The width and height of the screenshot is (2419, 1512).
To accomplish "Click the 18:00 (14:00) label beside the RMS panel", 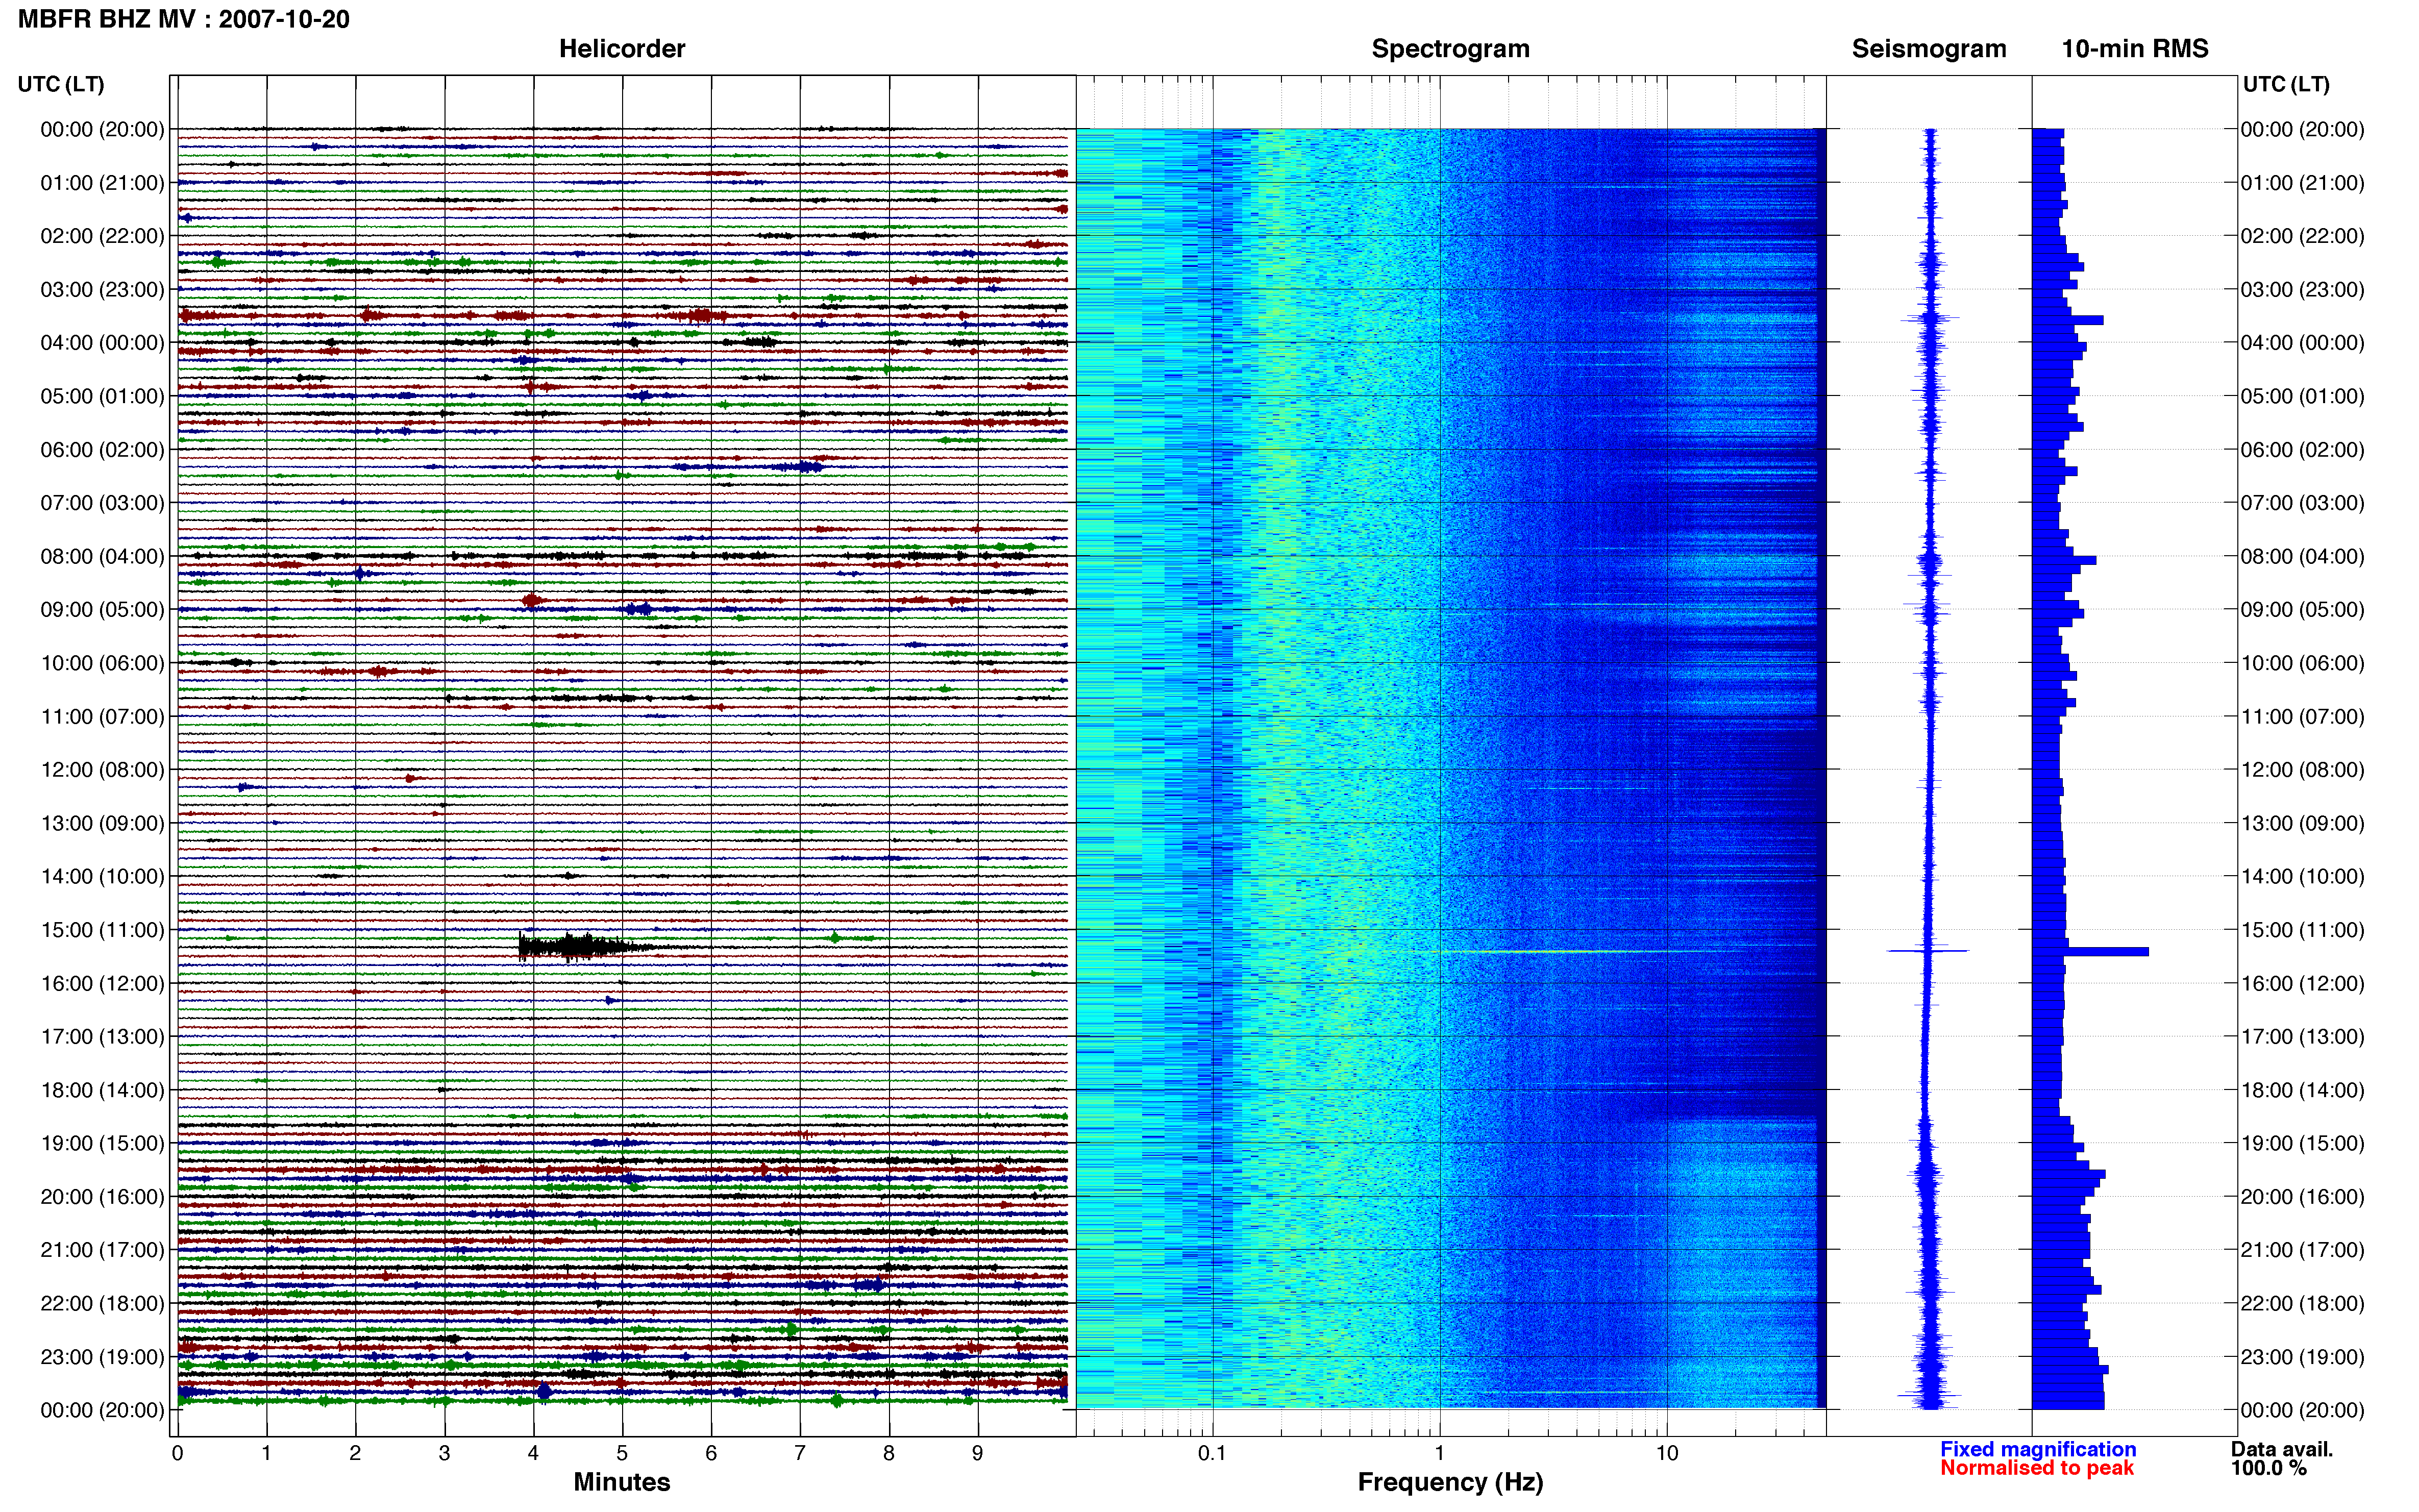I will click(2302, 1090).
